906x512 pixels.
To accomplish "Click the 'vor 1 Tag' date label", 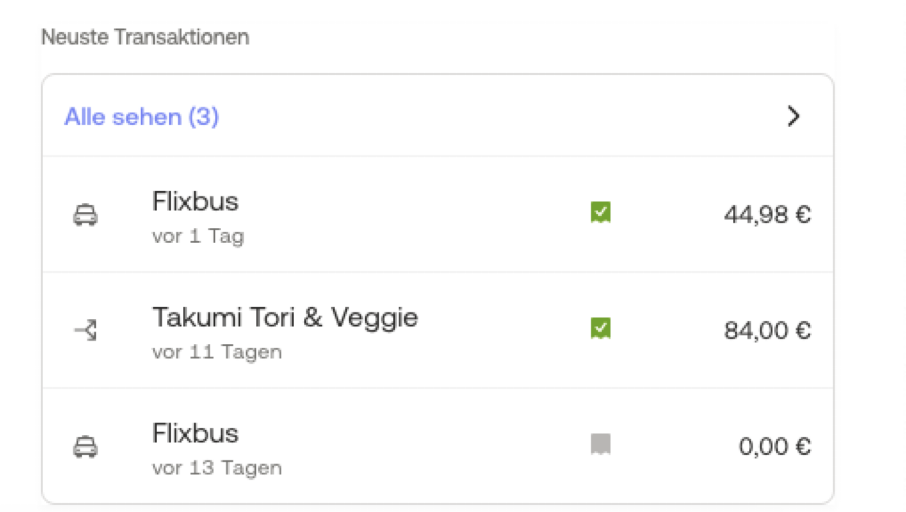I will tap(198, 236).
